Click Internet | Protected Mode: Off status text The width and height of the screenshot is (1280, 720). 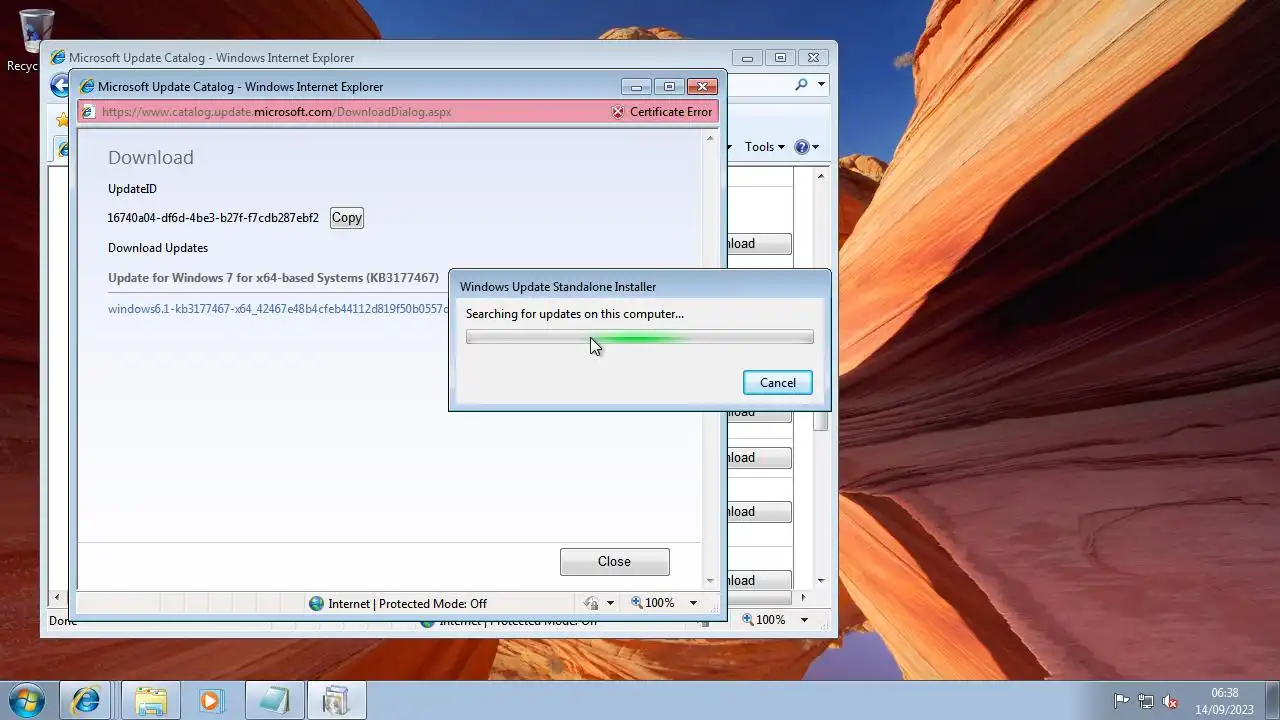(407, 604)
